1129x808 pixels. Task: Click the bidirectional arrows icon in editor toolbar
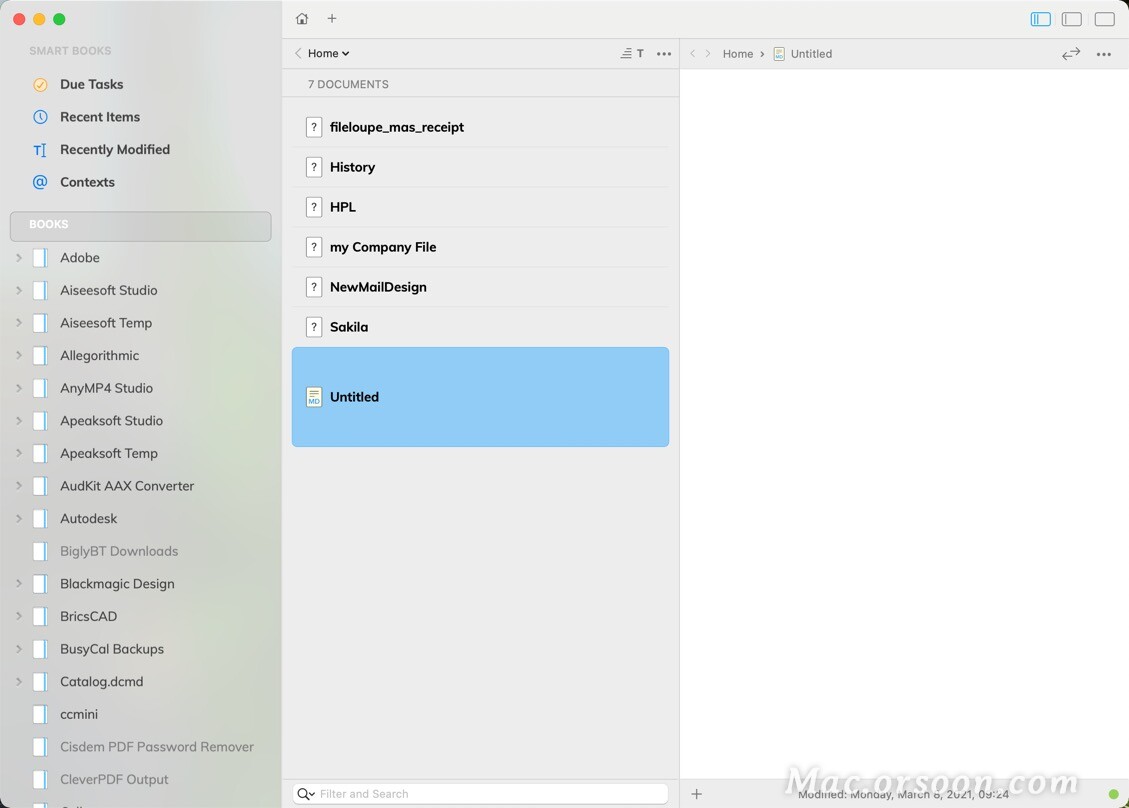pyautogui.click(x=1070, y=54)
